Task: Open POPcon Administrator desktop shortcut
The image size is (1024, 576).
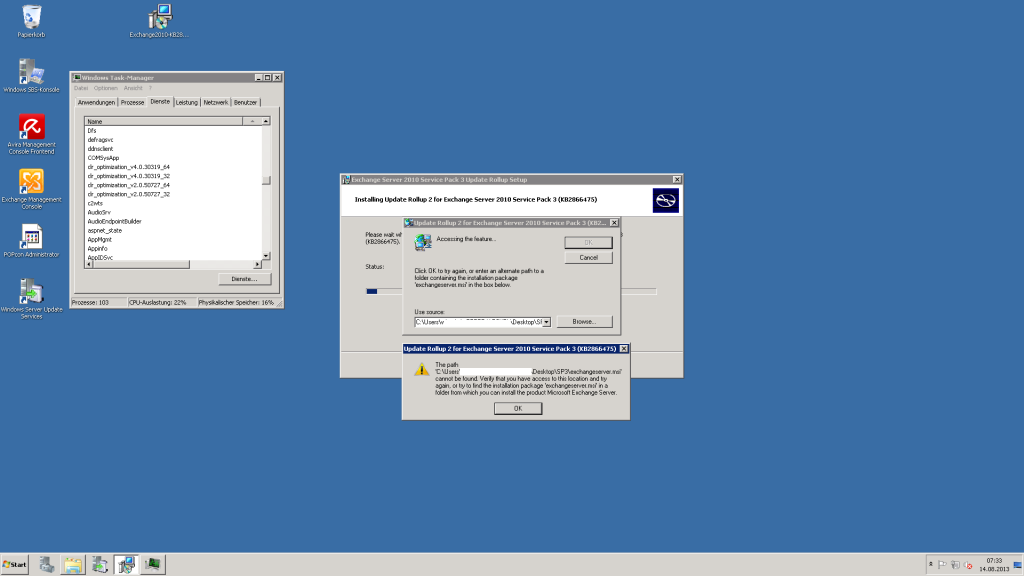Action: click(x=31, y=241)
